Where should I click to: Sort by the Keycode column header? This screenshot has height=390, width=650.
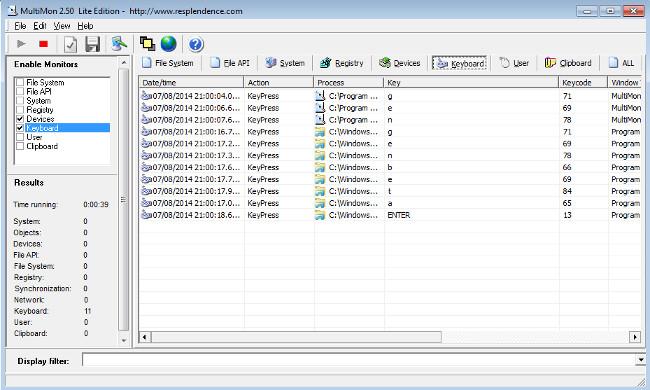[583, 82]
